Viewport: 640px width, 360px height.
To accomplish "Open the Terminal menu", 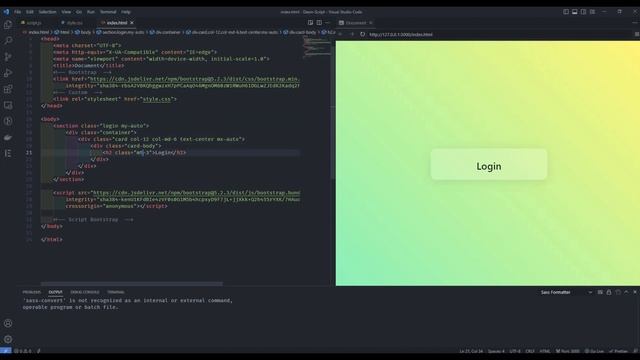I will [108, 12].
